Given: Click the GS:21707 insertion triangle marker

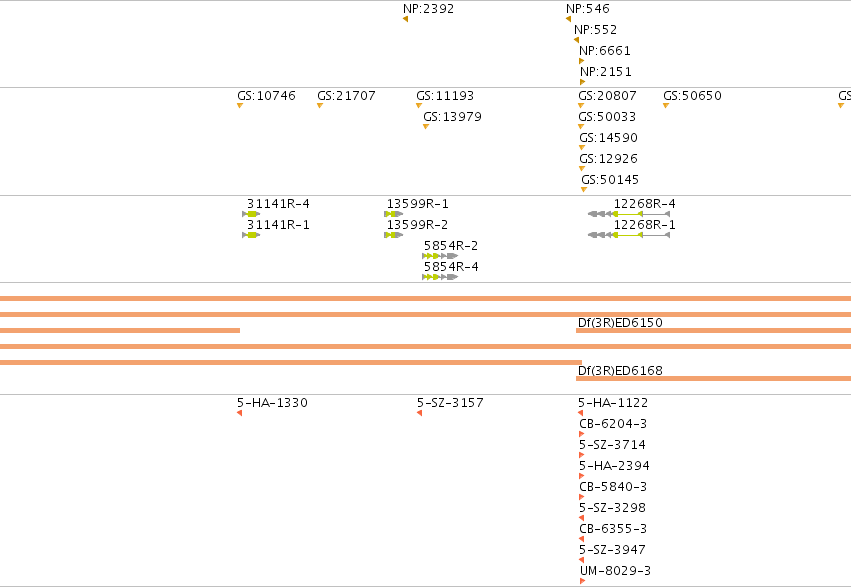Looking at the screenshot, I should click(x=320, y=105).
